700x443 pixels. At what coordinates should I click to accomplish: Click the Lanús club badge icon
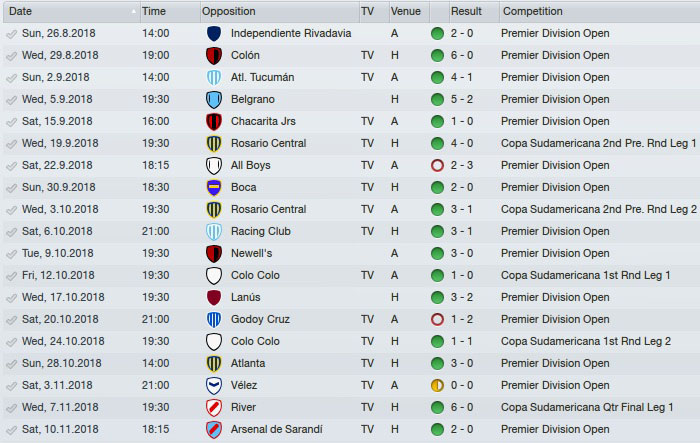[x=213, y=297]
